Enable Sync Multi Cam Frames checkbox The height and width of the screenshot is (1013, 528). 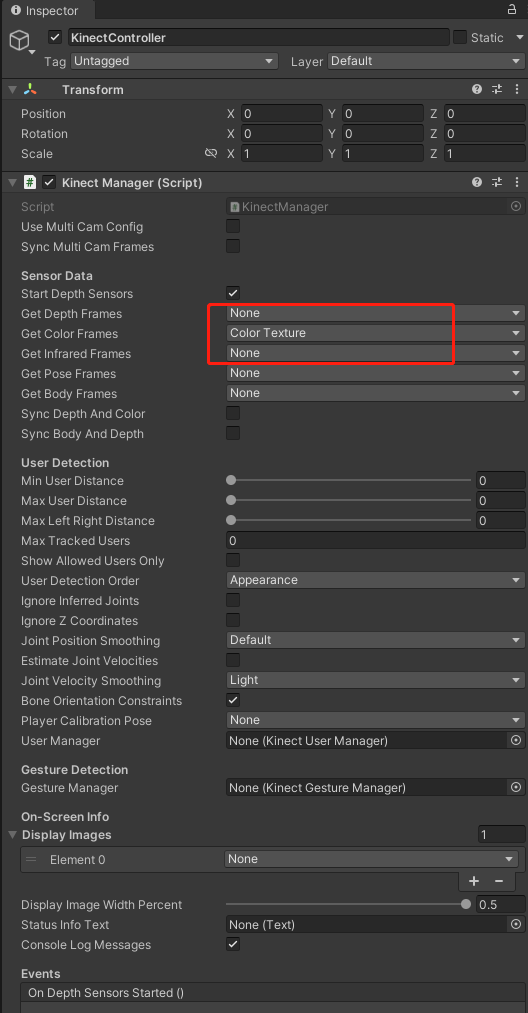233,246
